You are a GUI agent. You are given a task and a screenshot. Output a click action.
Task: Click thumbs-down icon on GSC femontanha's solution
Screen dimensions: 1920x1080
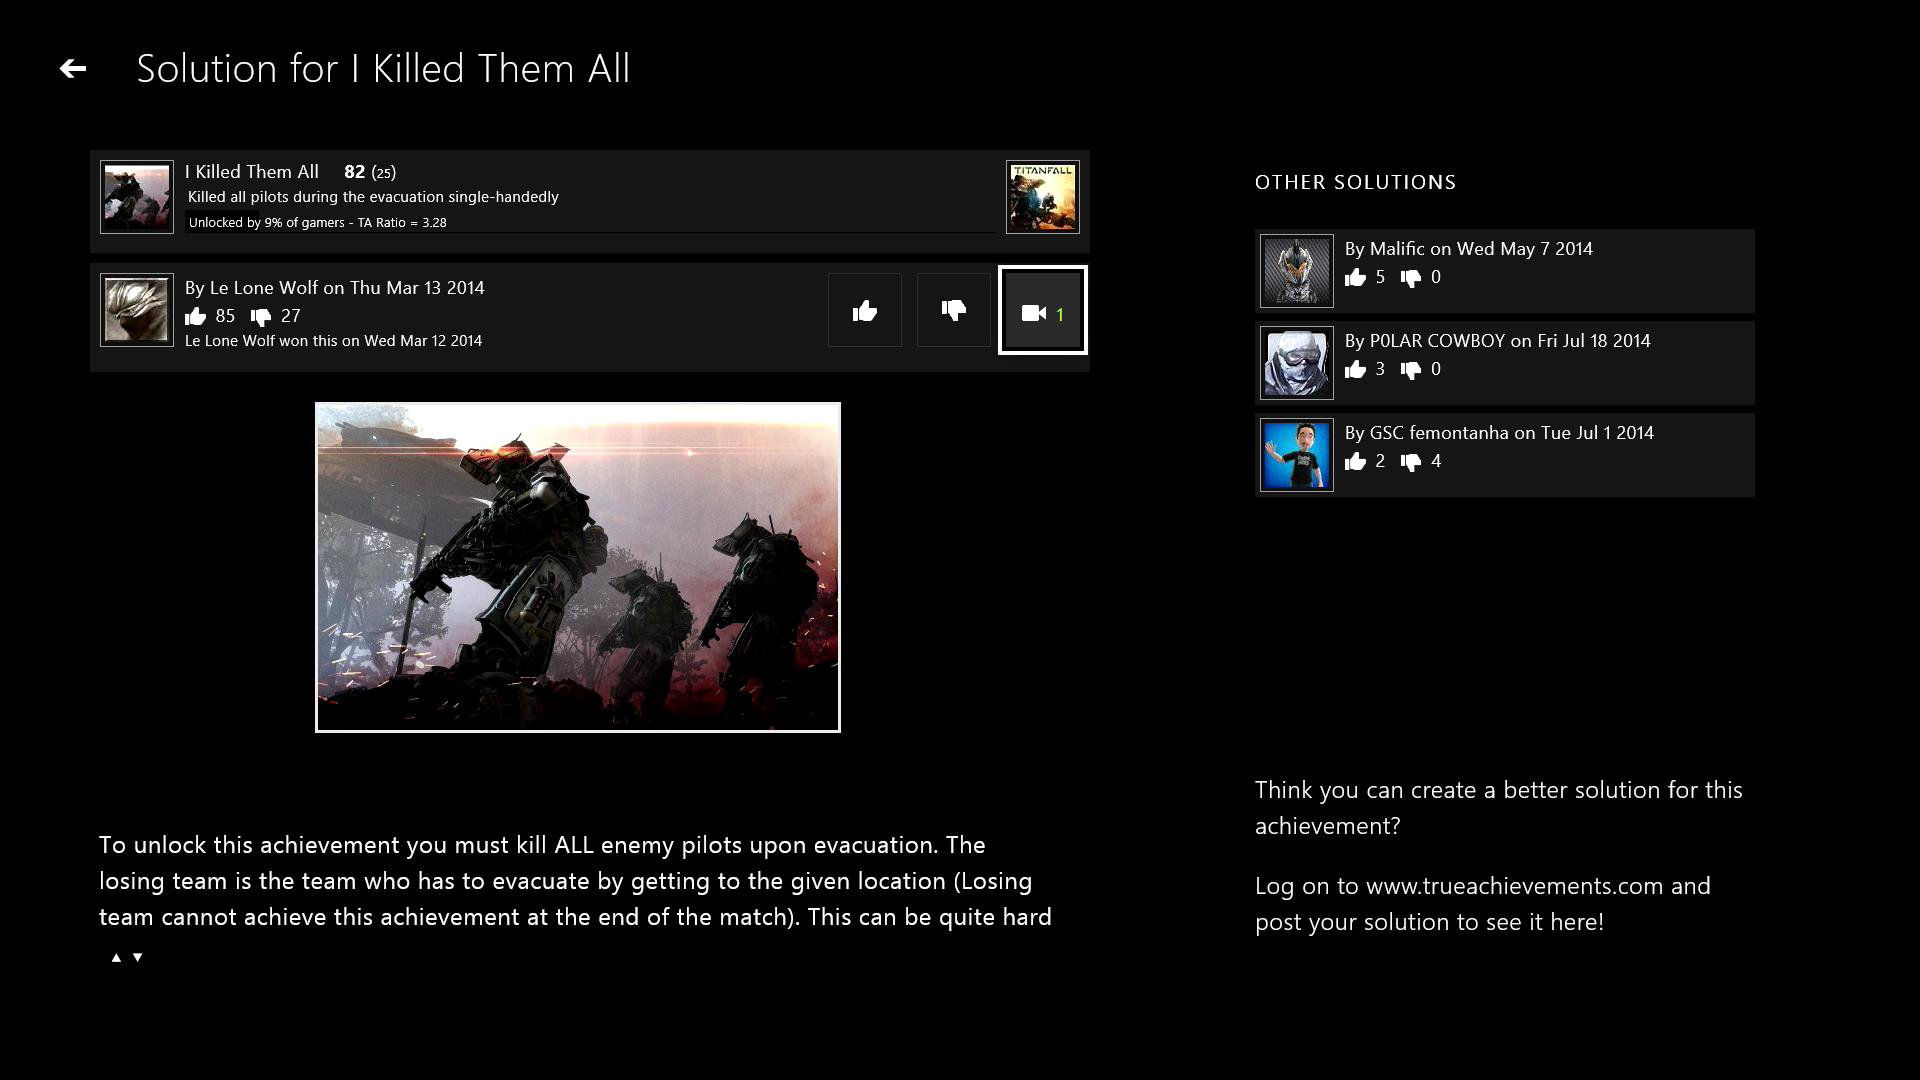[1411, 462]
